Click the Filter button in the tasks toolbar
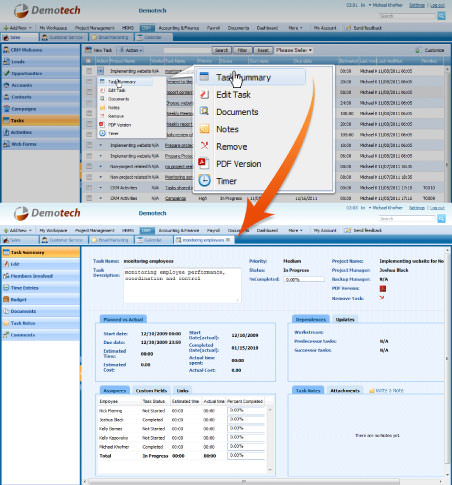Screen dimensions: 452x485 [x=242, y=50]
